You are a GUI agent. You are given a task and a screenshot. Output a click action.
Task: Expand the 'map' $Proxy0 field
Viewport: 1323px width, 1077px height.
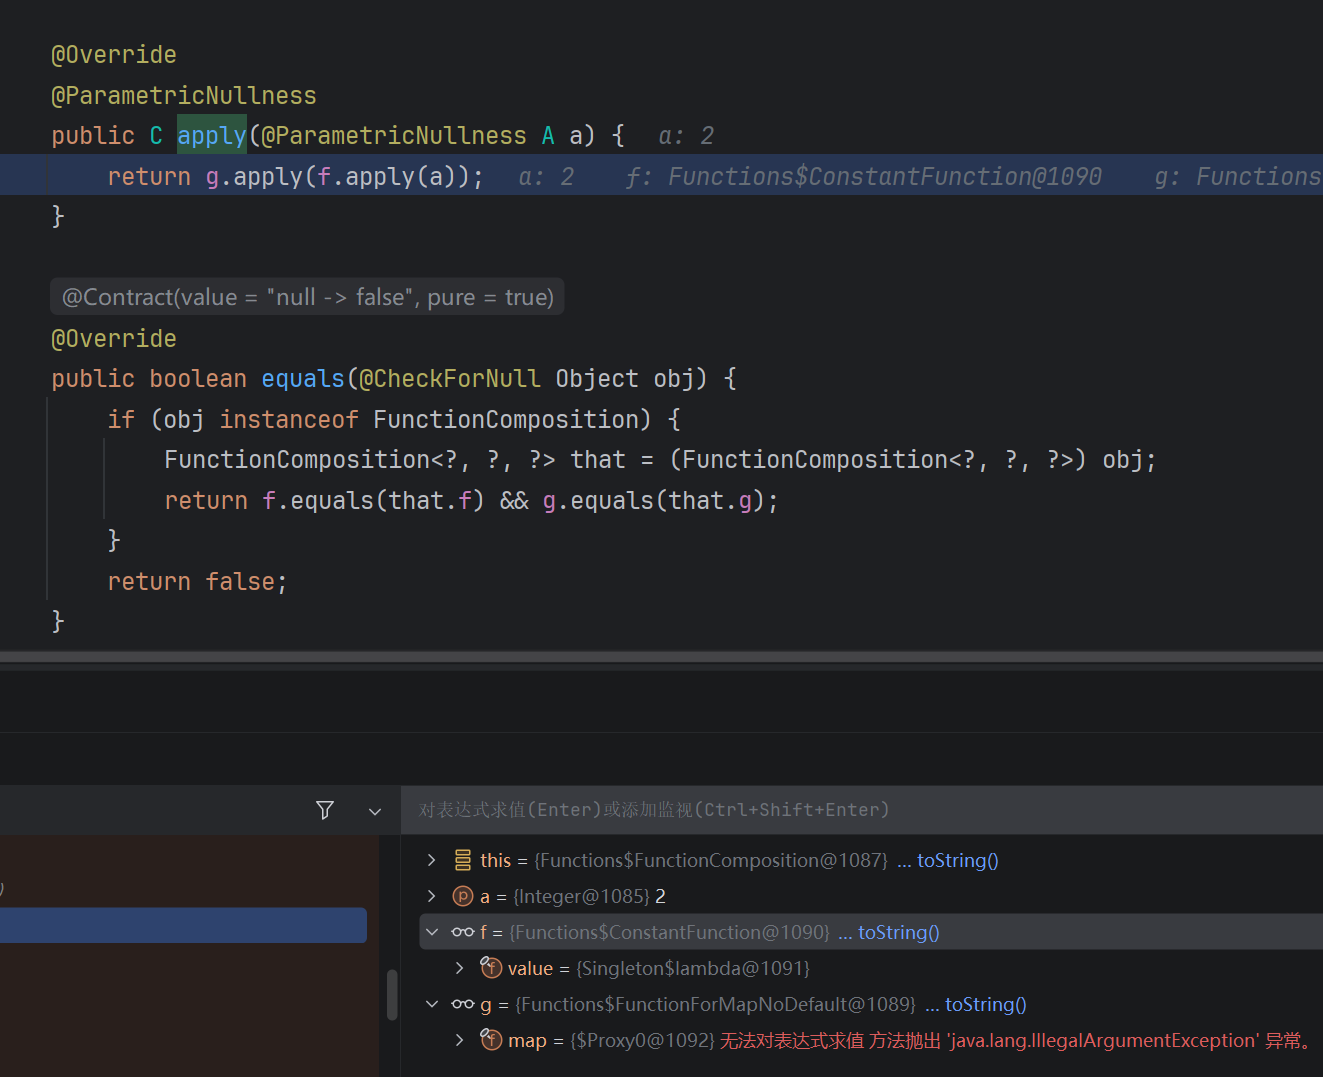pos(459,1040)
